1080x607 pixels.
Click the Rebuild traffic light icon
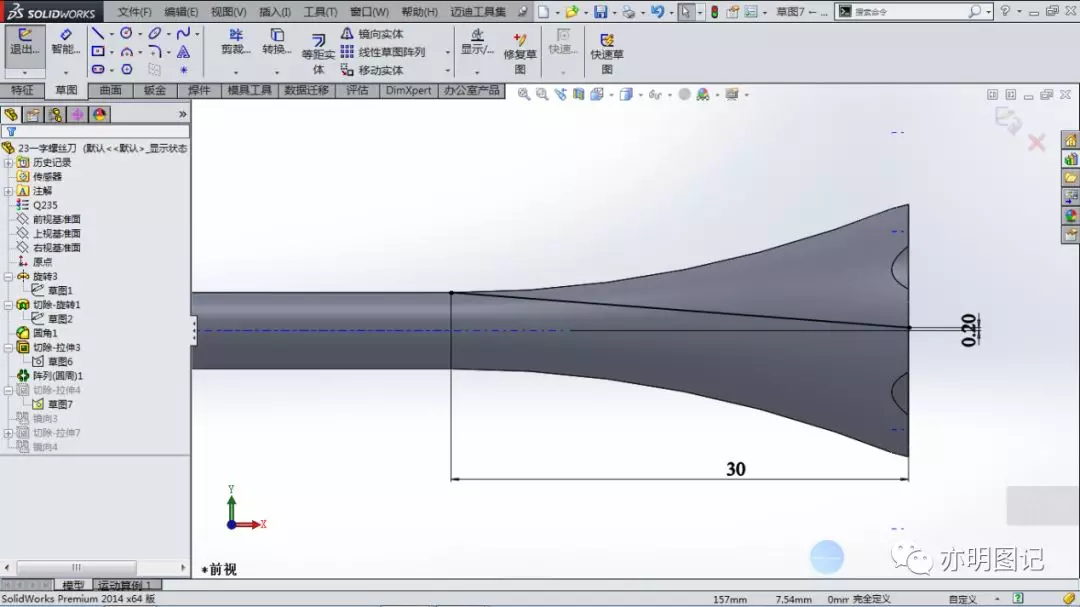coord(714,12)
